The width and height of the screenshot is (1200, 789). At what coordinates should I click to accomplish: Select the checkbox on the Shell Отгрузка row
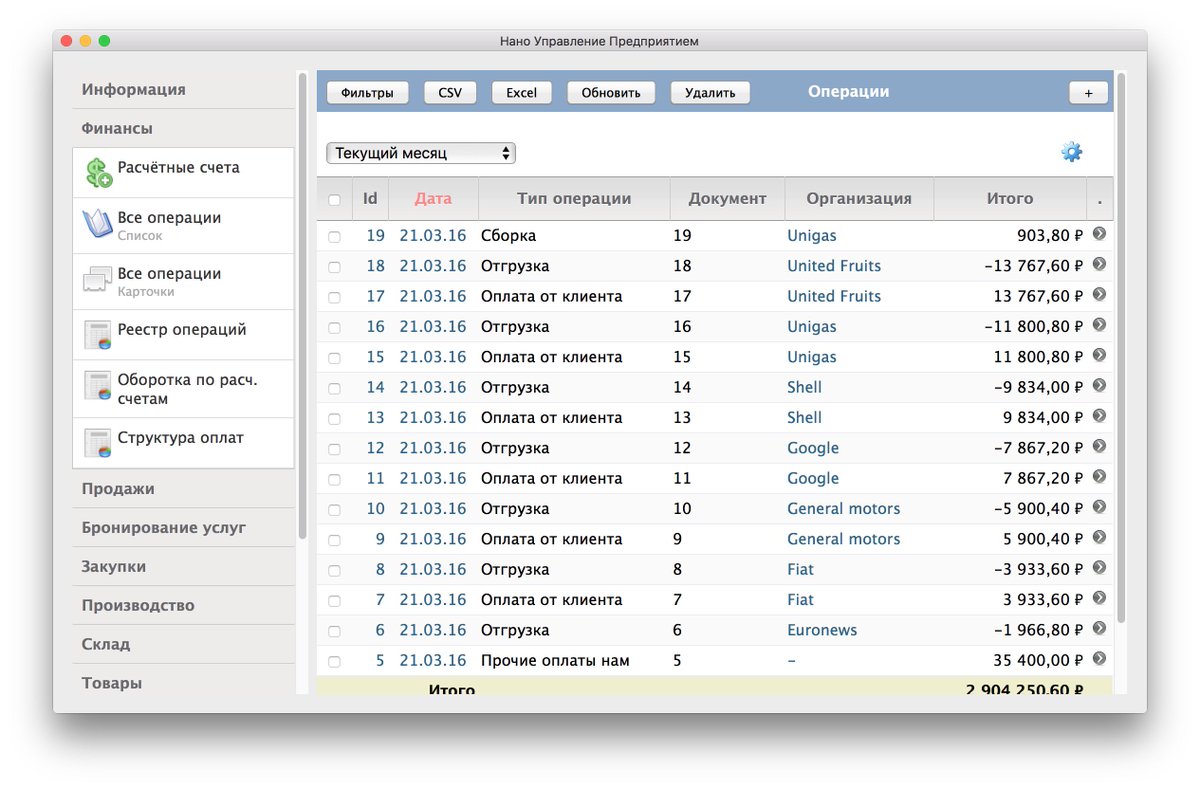point(334,387)
